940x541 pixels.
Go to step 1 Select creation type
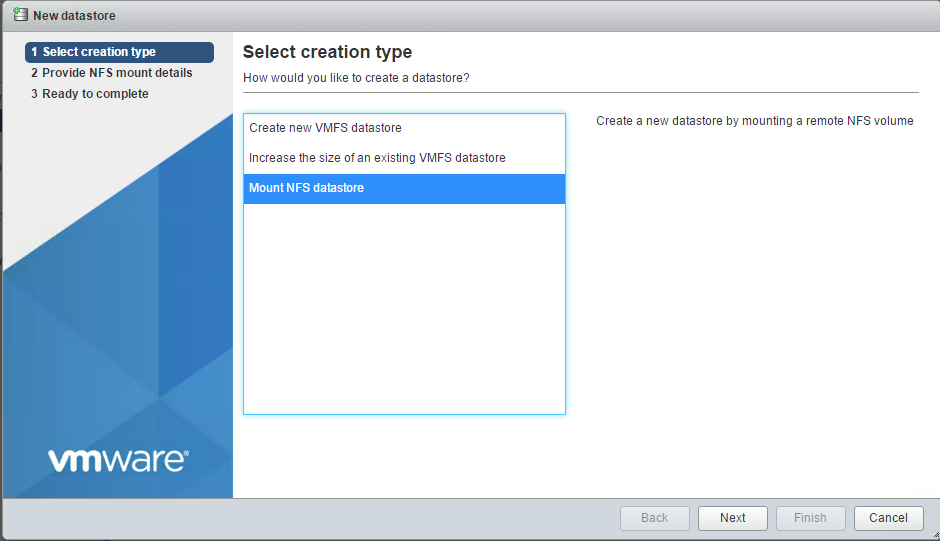point(119,52)
